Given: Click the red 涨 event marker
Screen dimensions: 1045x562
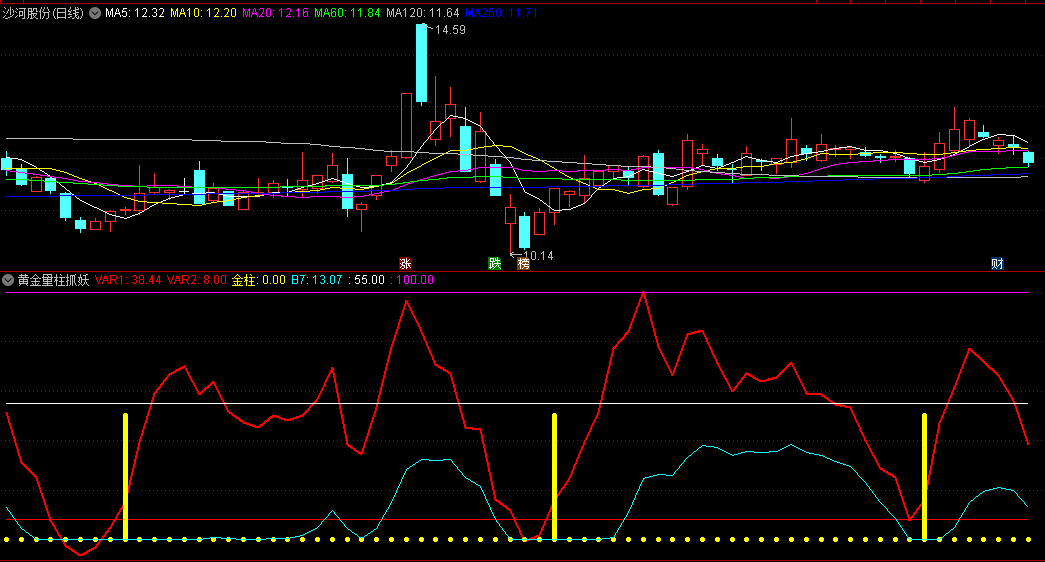Looking at the screenshot, I should 405,263.
